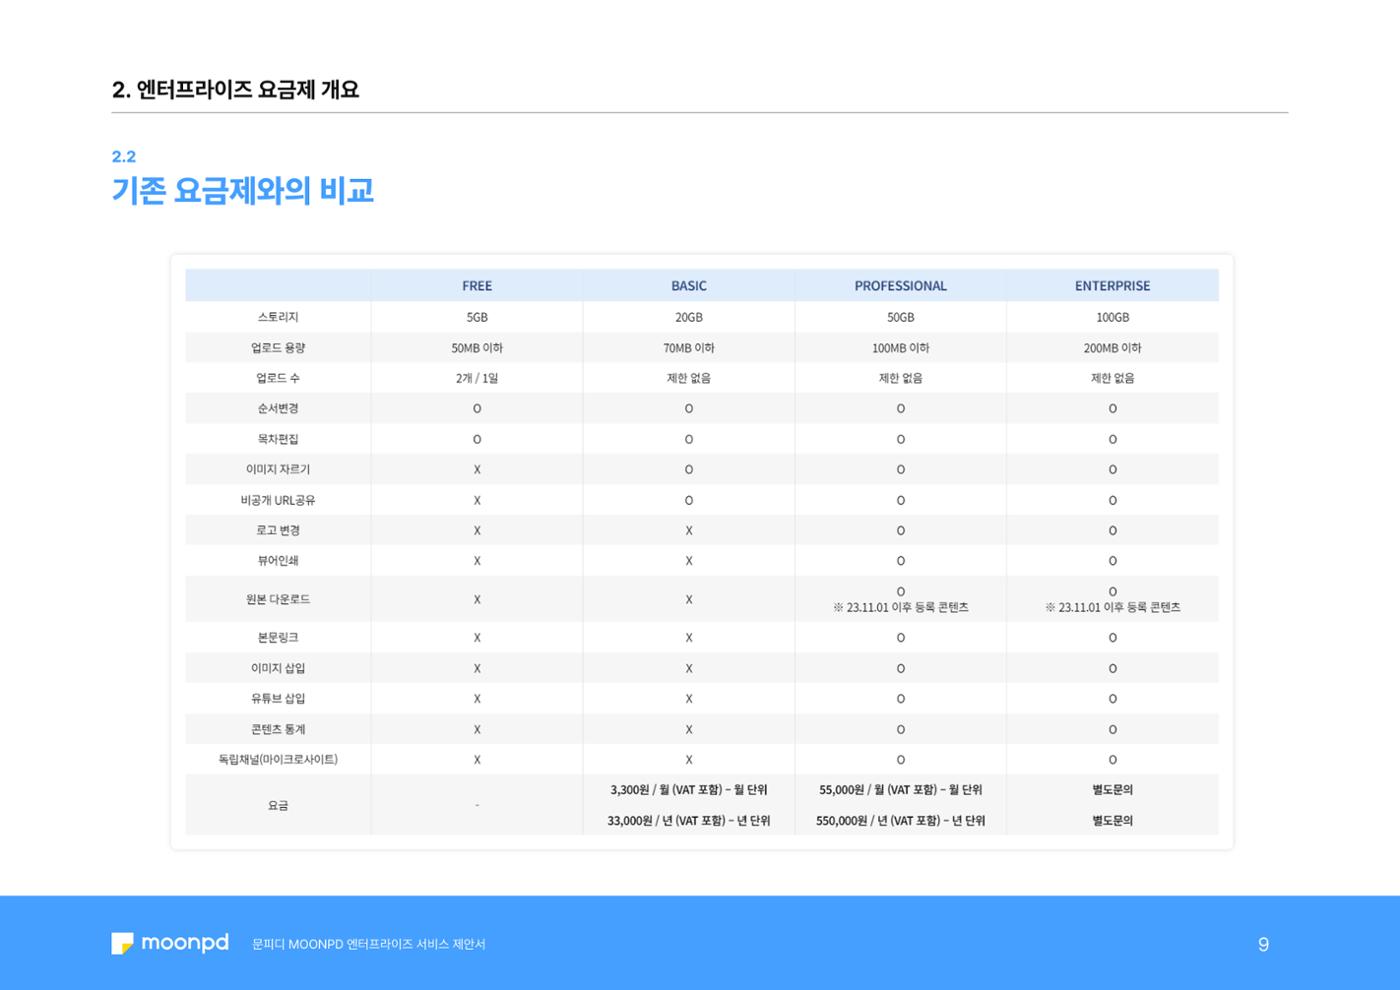Click the 본문링크 row label
The width and height of the screenshot is (1400, 990).
tap(278, 637)
